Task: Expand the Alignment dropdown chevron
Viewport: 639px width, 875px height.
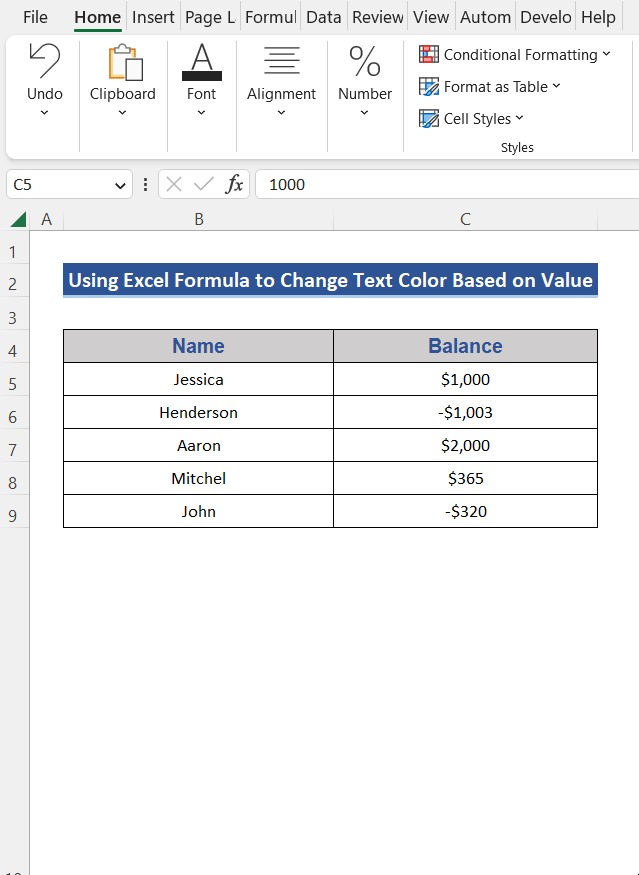Action: click(281, 113)
